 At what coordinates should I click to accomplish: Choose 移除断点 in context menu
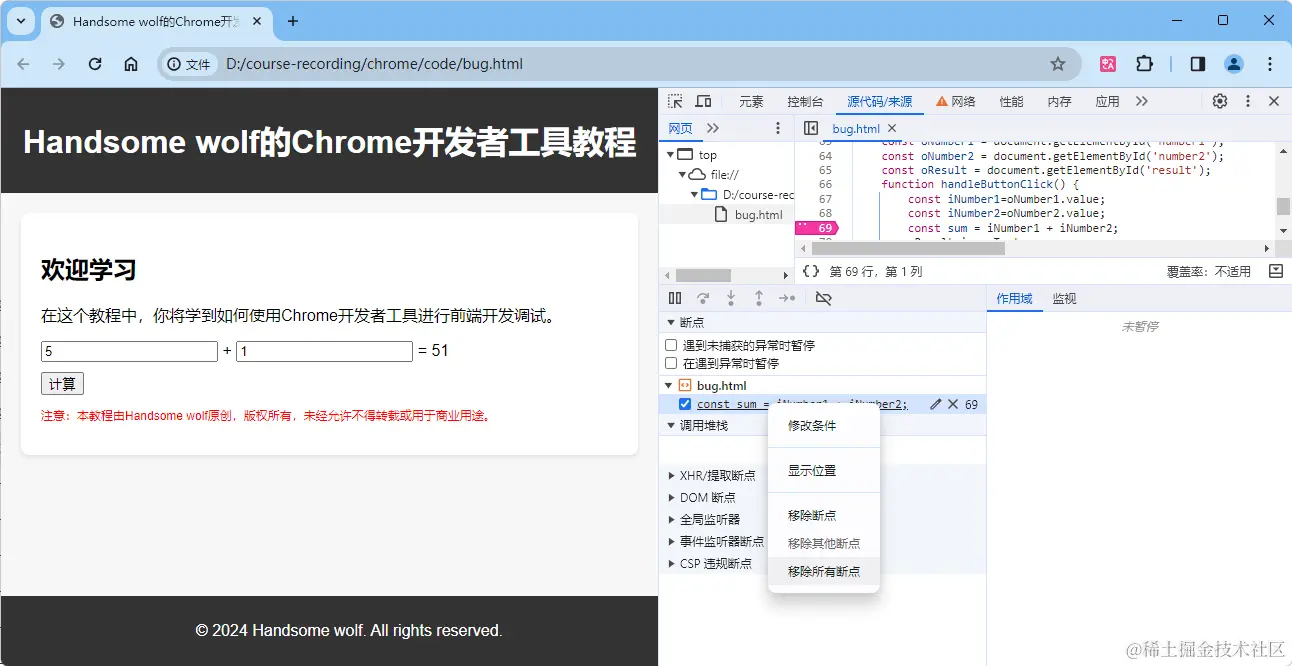point(824,515)
